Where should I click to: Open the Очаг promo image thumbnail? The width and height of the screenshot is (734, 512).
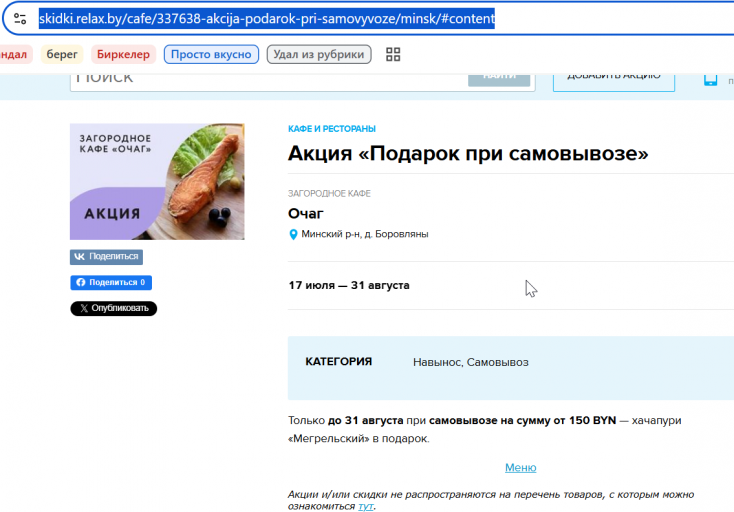pyautogui.click(x=157, y=182)
